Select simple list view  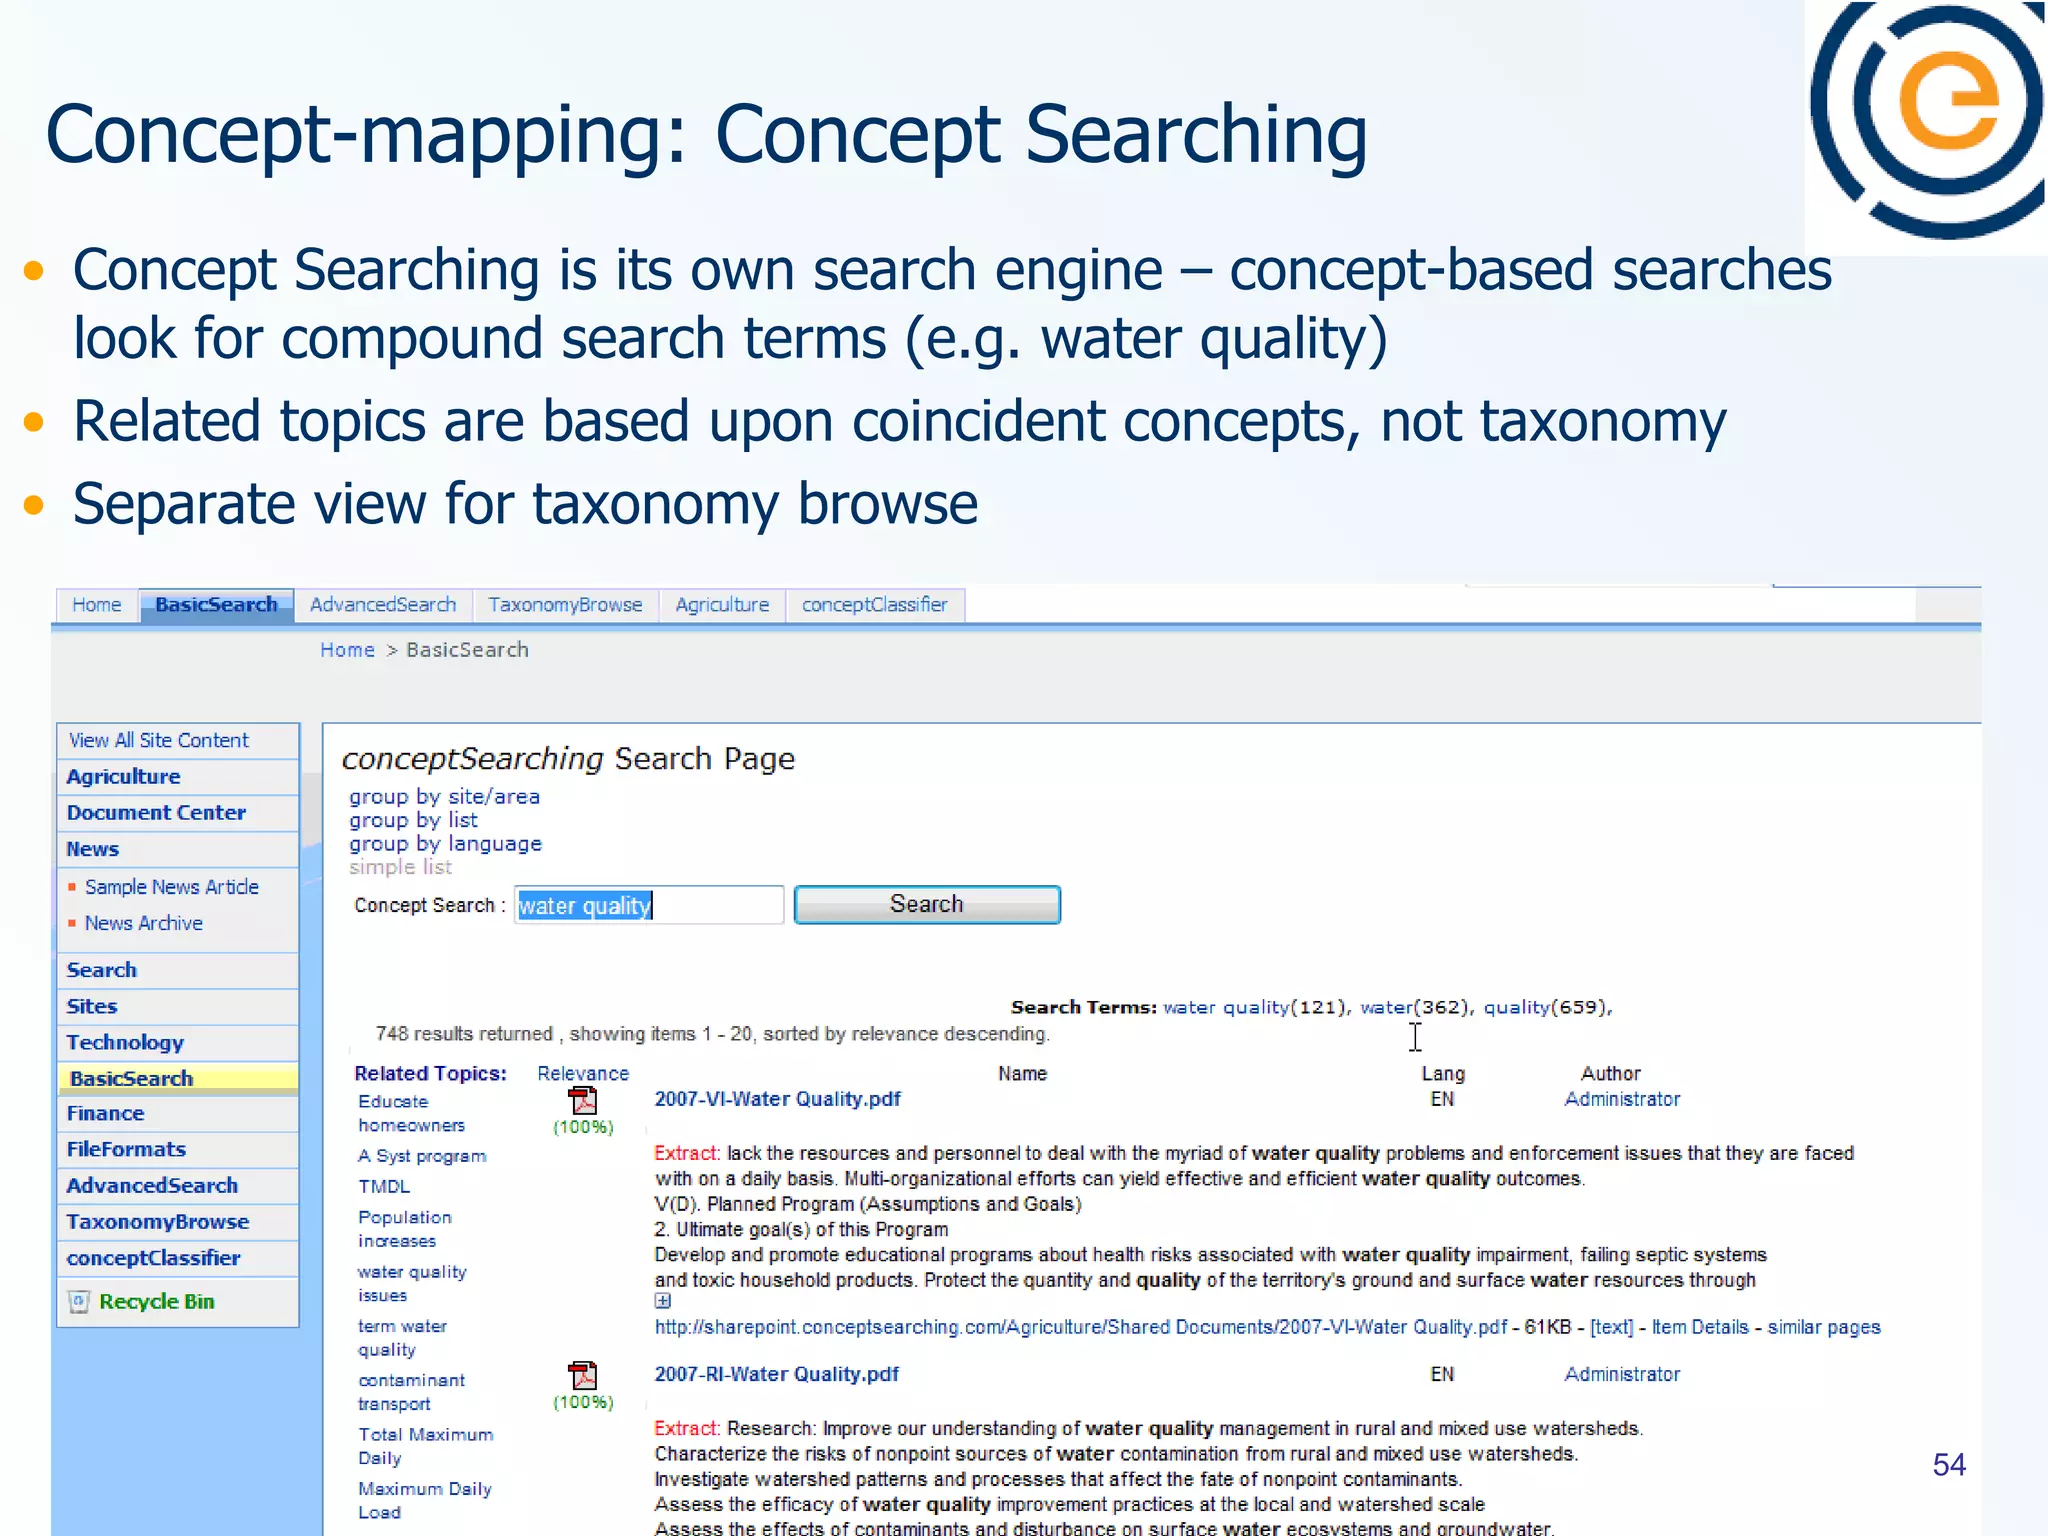400,867
